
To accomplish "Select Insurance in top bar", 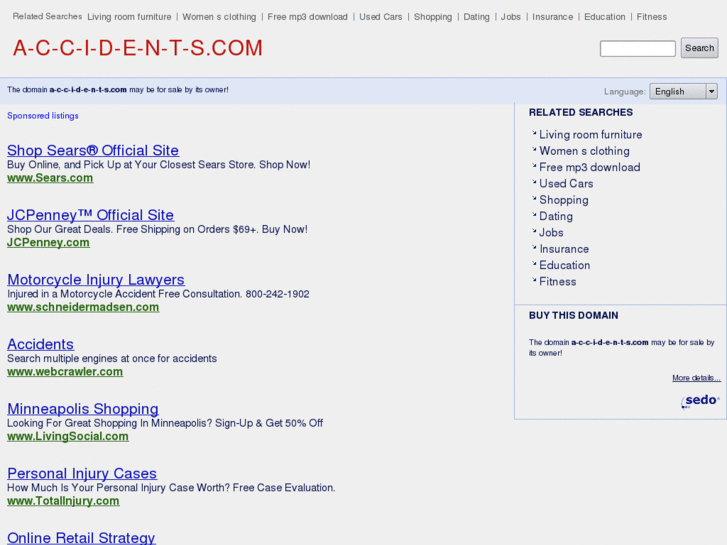I will [552, 17].
